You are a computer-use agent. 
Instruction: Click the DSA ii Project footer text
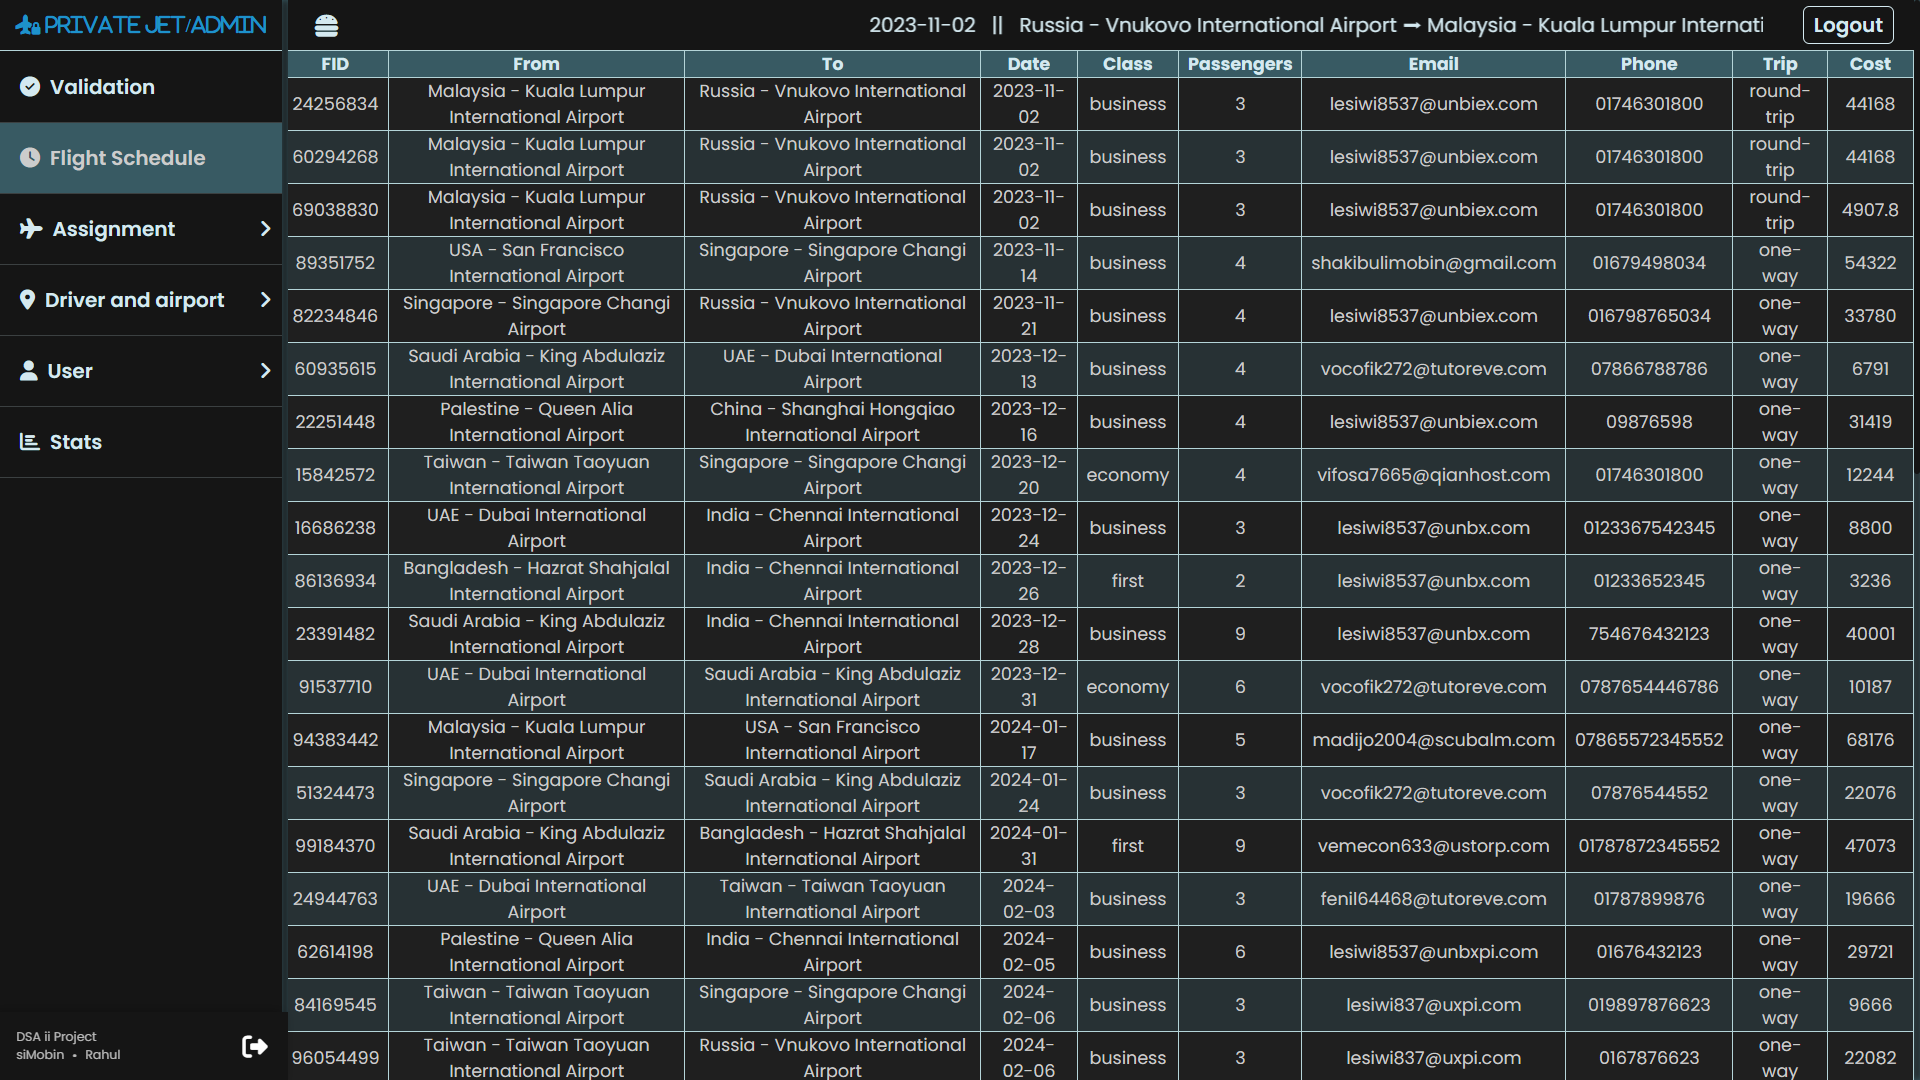point(56,1037)
